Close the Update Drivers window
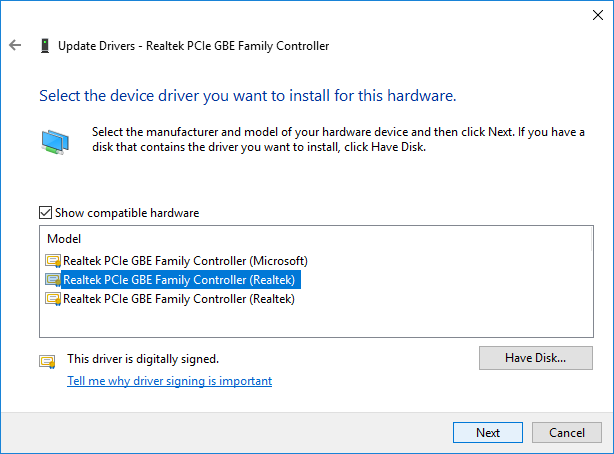 tap(590, 15)
